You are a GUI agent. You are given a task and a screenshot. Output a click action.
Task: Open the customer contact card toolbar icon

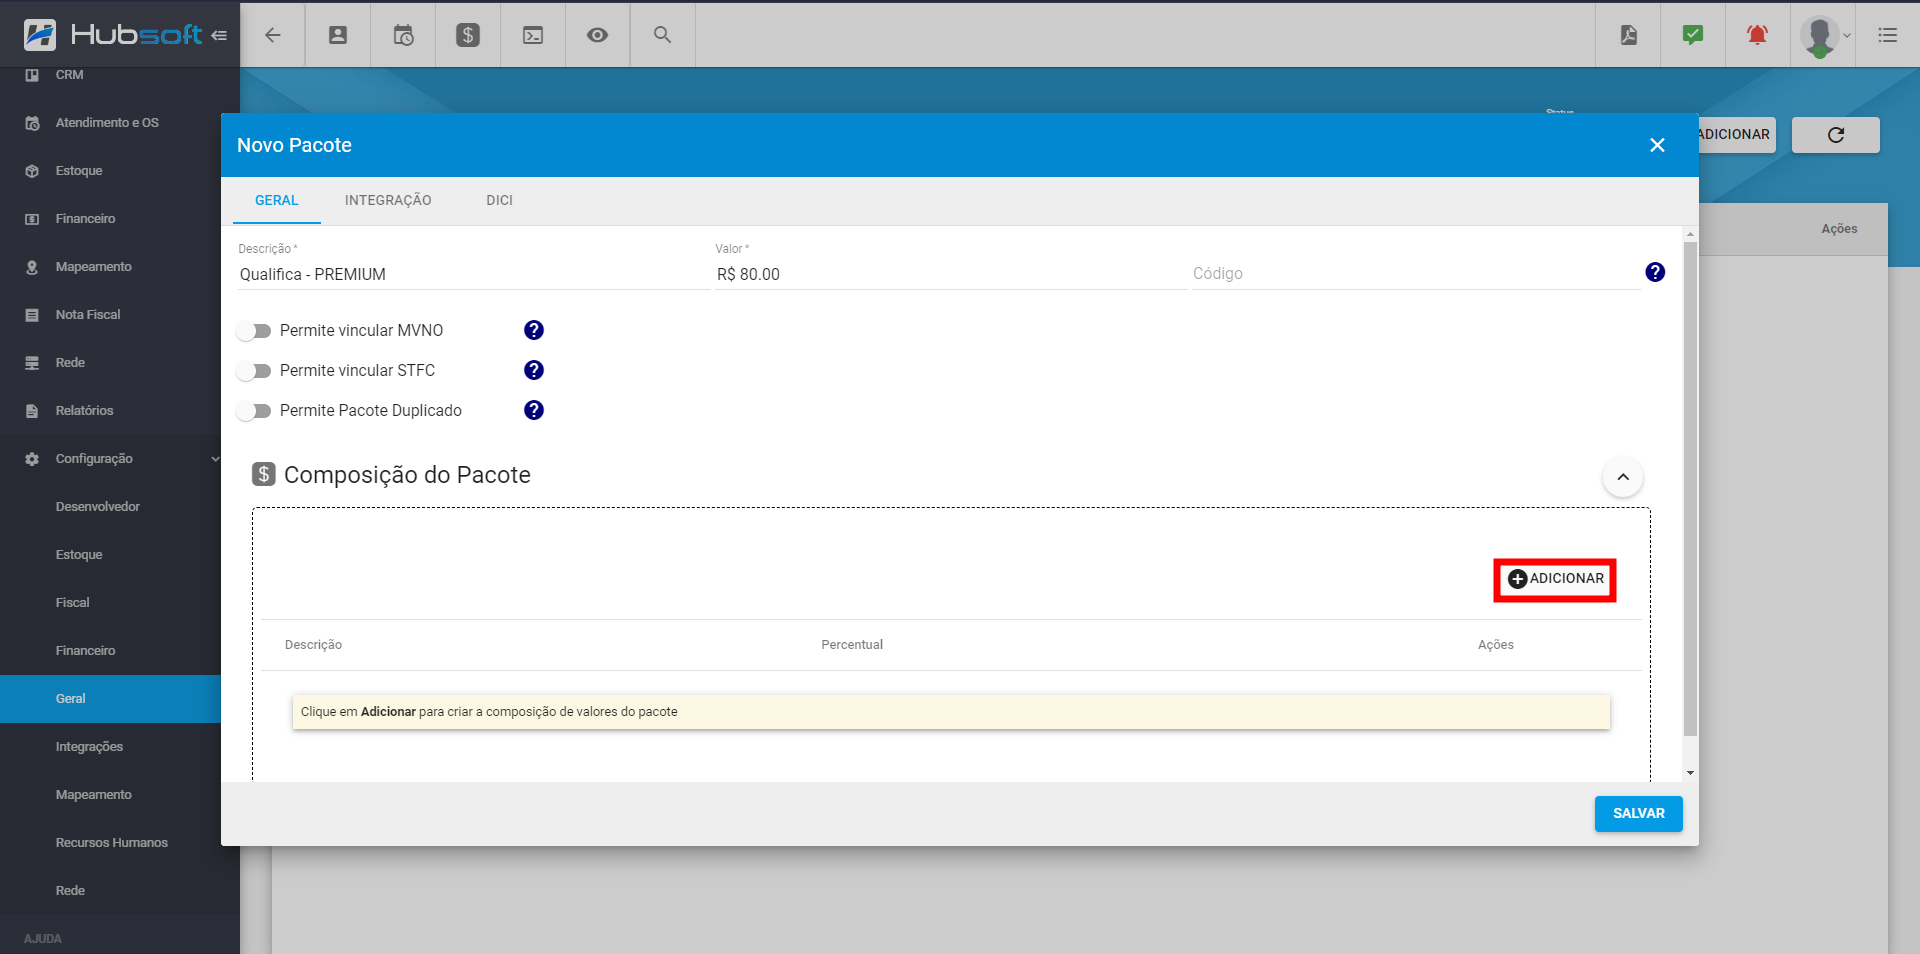click(338, 35)
